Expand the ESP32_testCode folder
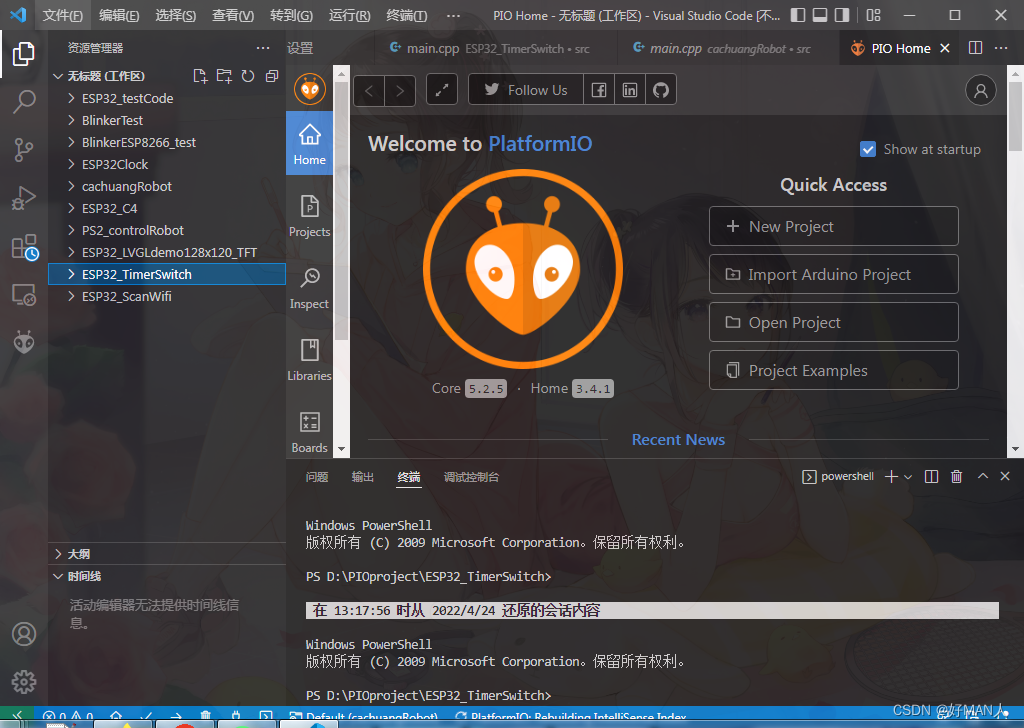This screenshot has width=1024, height=728. pos(167,99)
